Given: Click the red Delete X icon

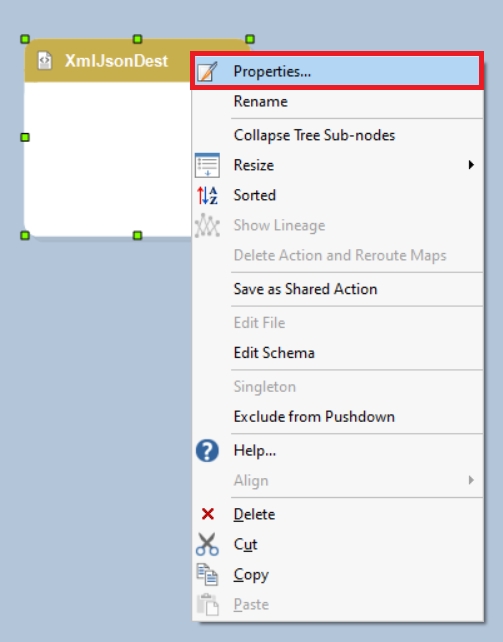Looking at the screenshot, I should click(208, 514).
